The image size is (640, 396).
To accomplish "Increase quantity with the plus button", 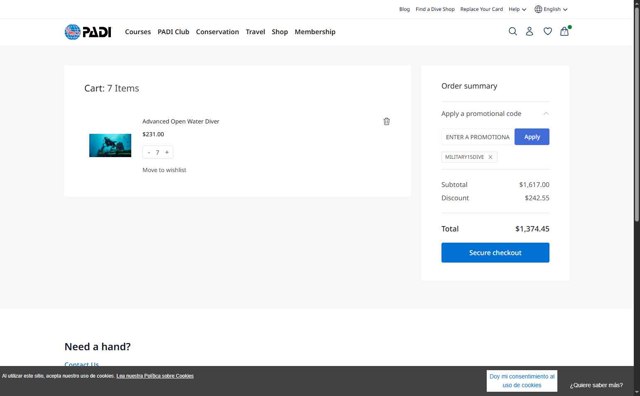I will tap(167, 152).
